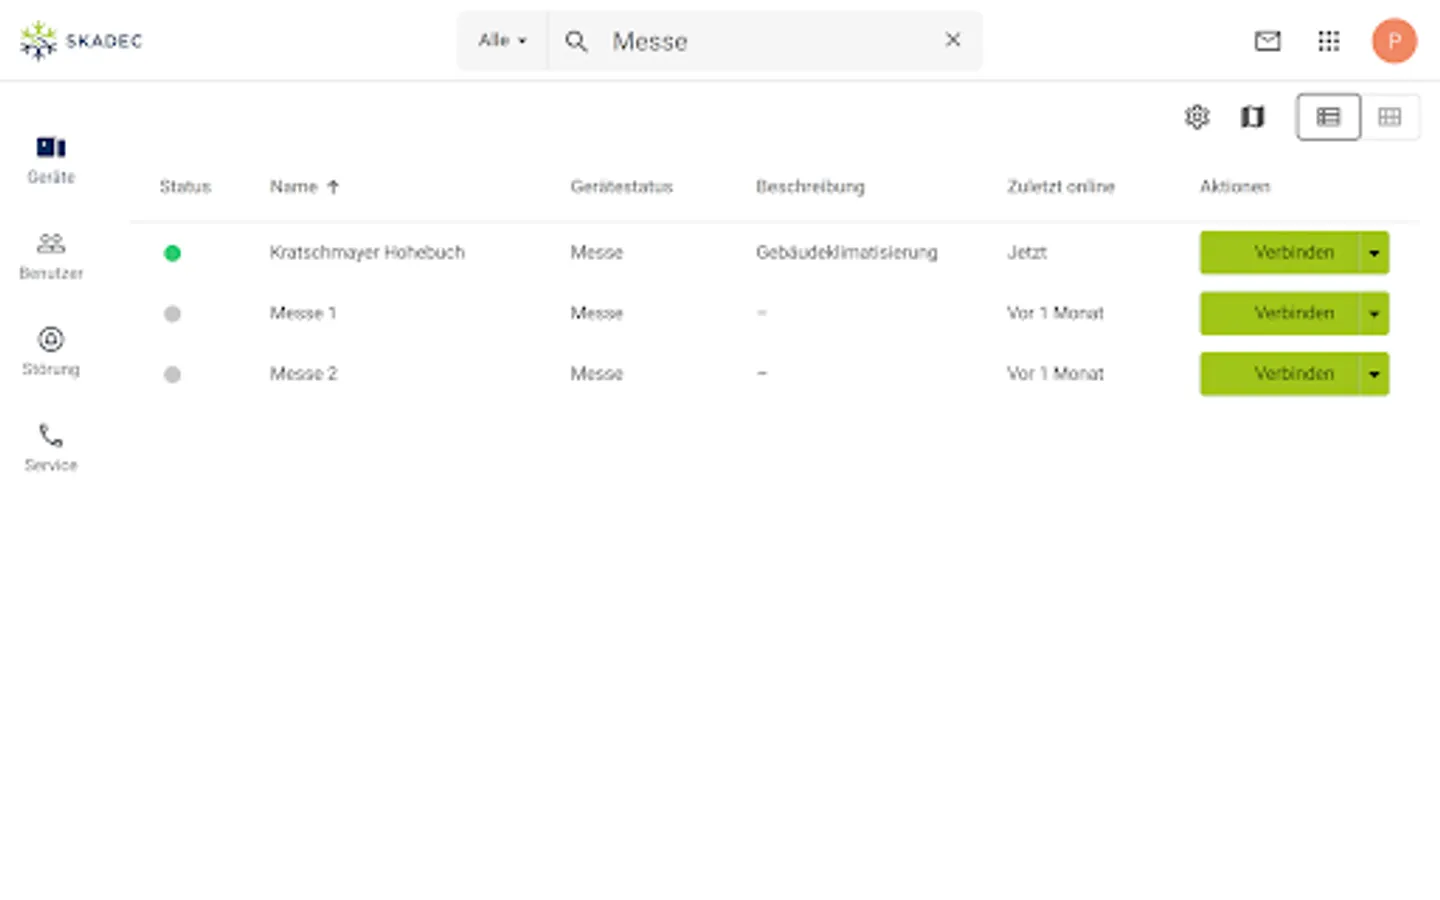Switch to the map view icon
This screenshot has width=1440, height=900.
1252,117
